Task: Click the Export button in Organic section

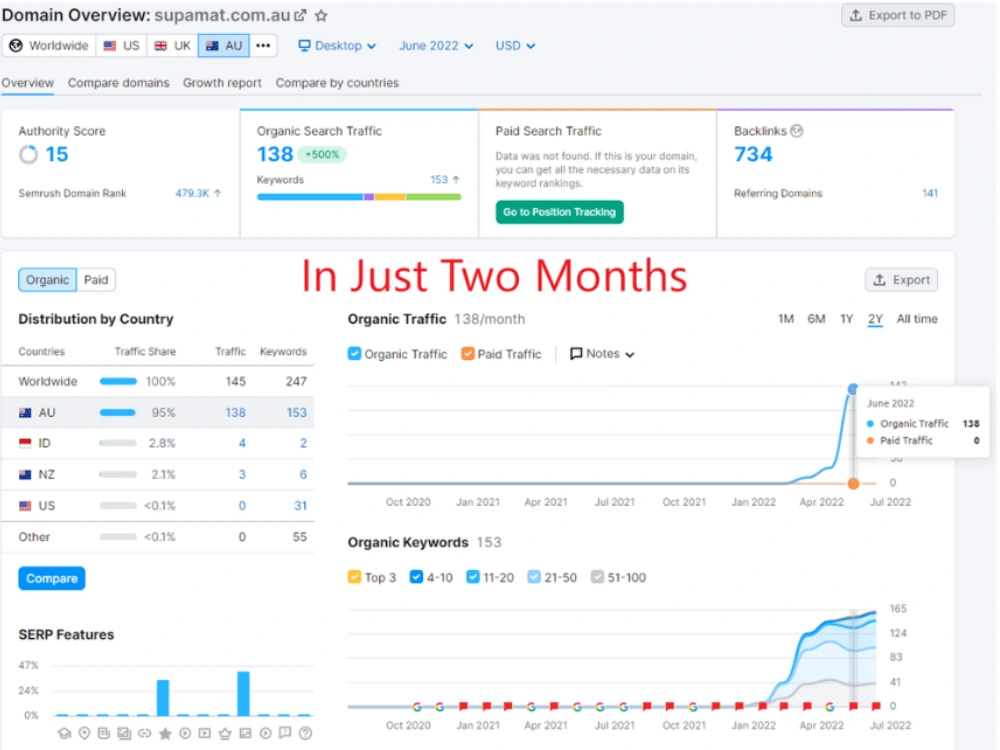Action: [x=902, y=280]
